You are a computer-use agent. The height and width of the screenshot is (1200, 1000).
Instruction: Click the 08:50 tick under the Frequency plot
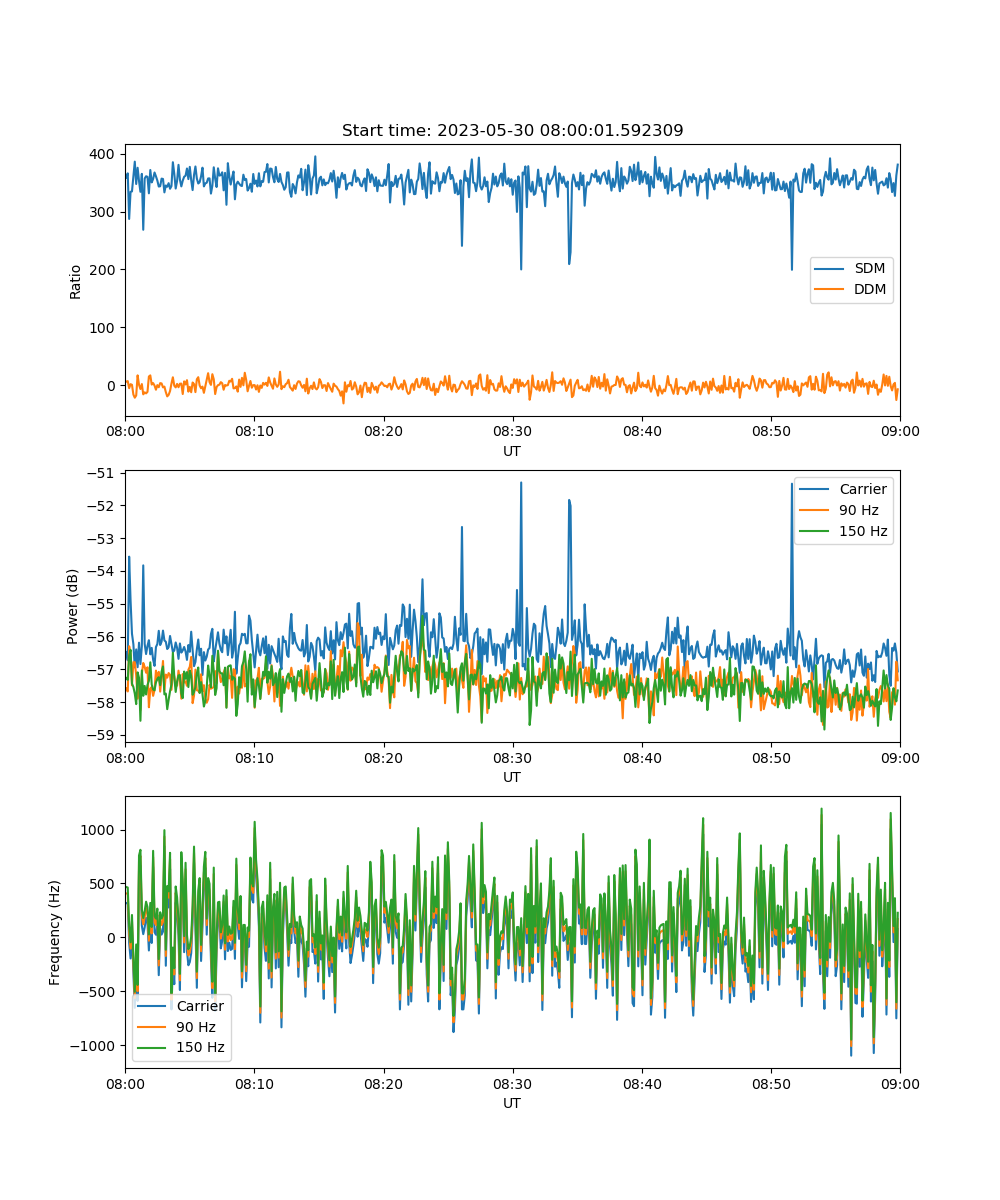[x=770, y=1084]
